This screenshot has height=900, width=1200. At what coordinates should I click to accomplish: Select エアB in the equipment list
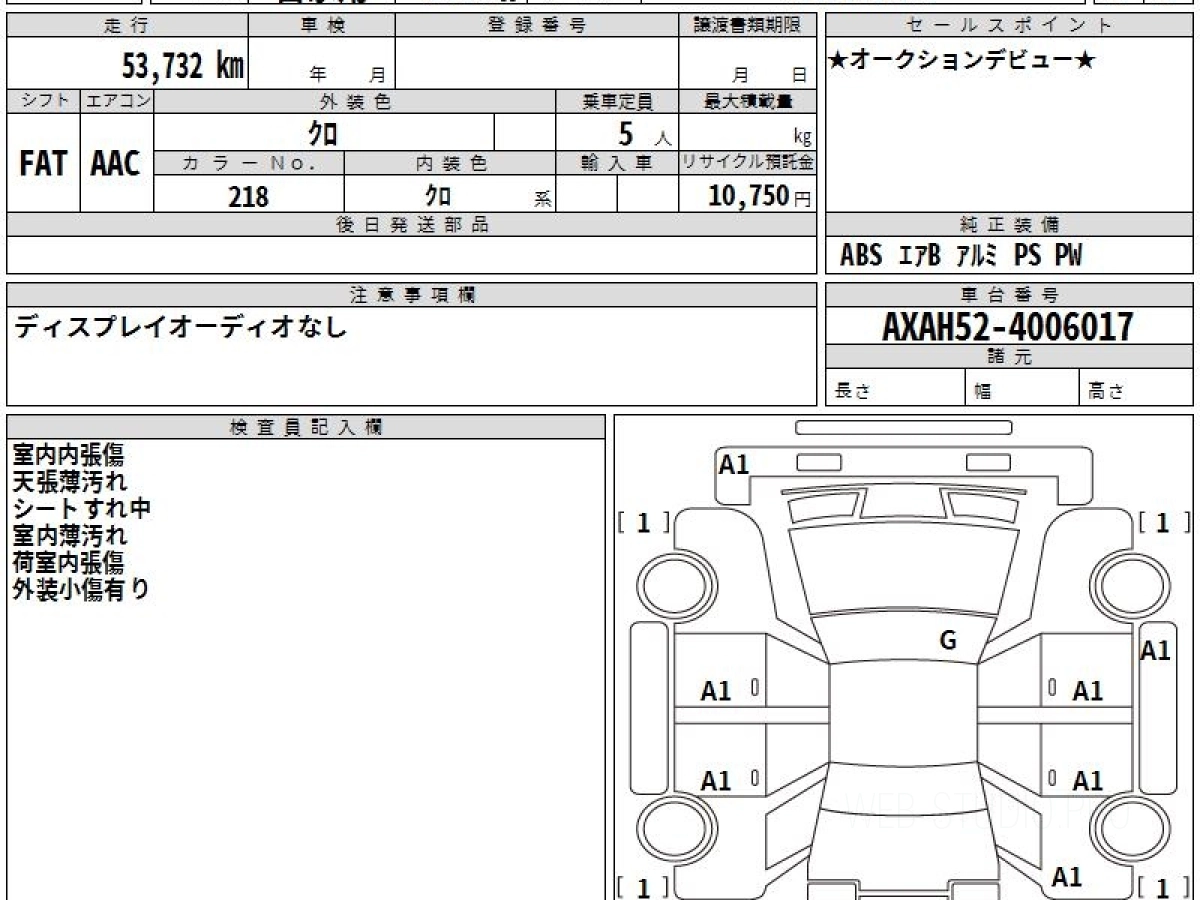pyautogui.click(x=920, y=256)
